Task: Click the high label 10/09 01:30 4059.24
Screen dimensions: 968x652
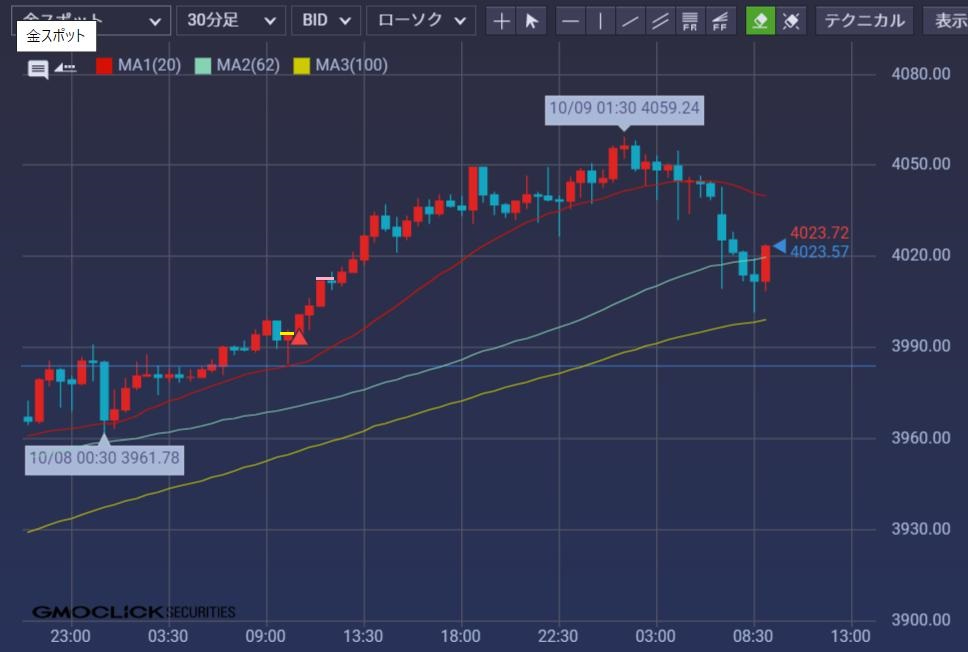Action: tap(624, 111)
